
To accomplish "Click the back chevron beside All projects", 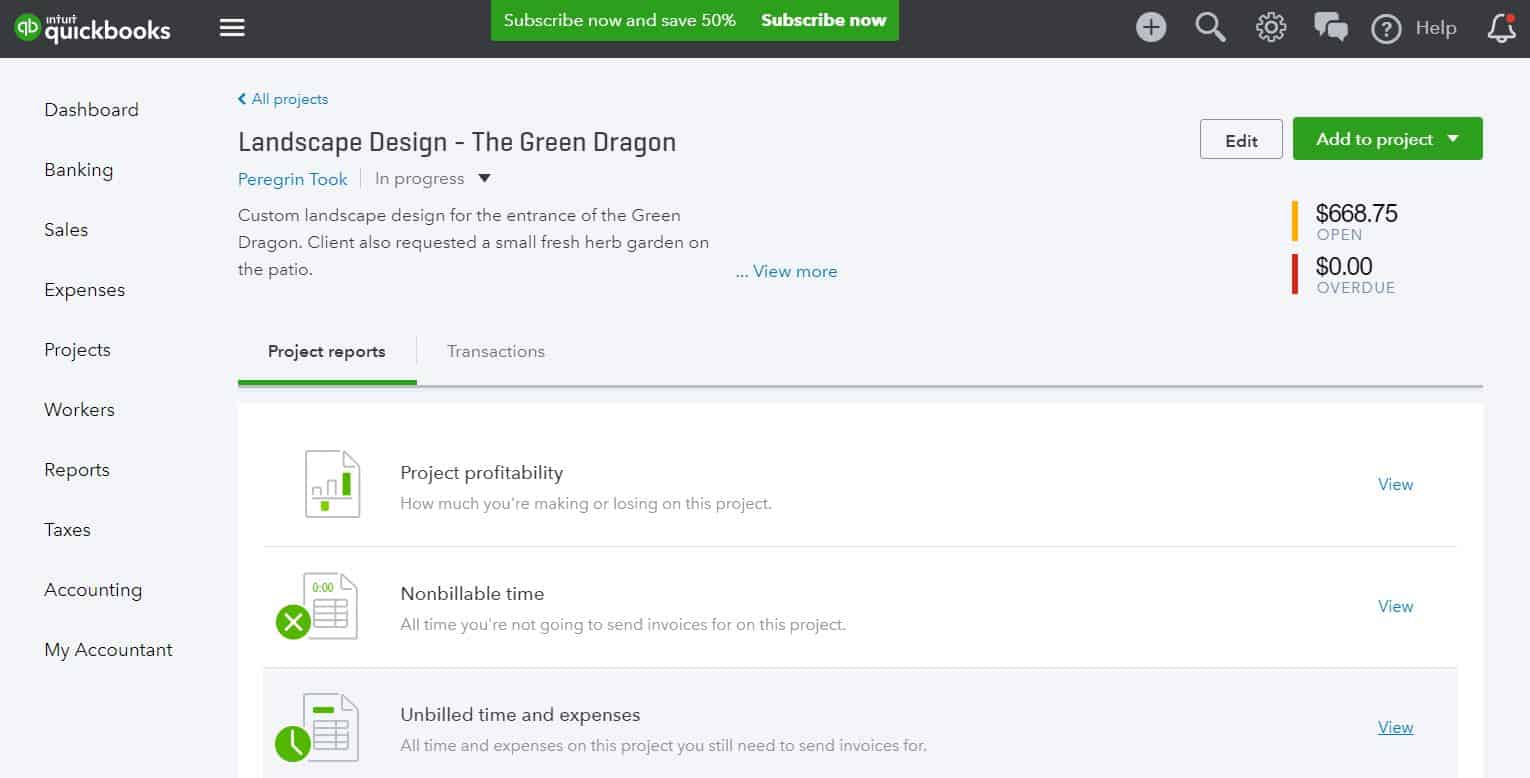I will 242,99.
